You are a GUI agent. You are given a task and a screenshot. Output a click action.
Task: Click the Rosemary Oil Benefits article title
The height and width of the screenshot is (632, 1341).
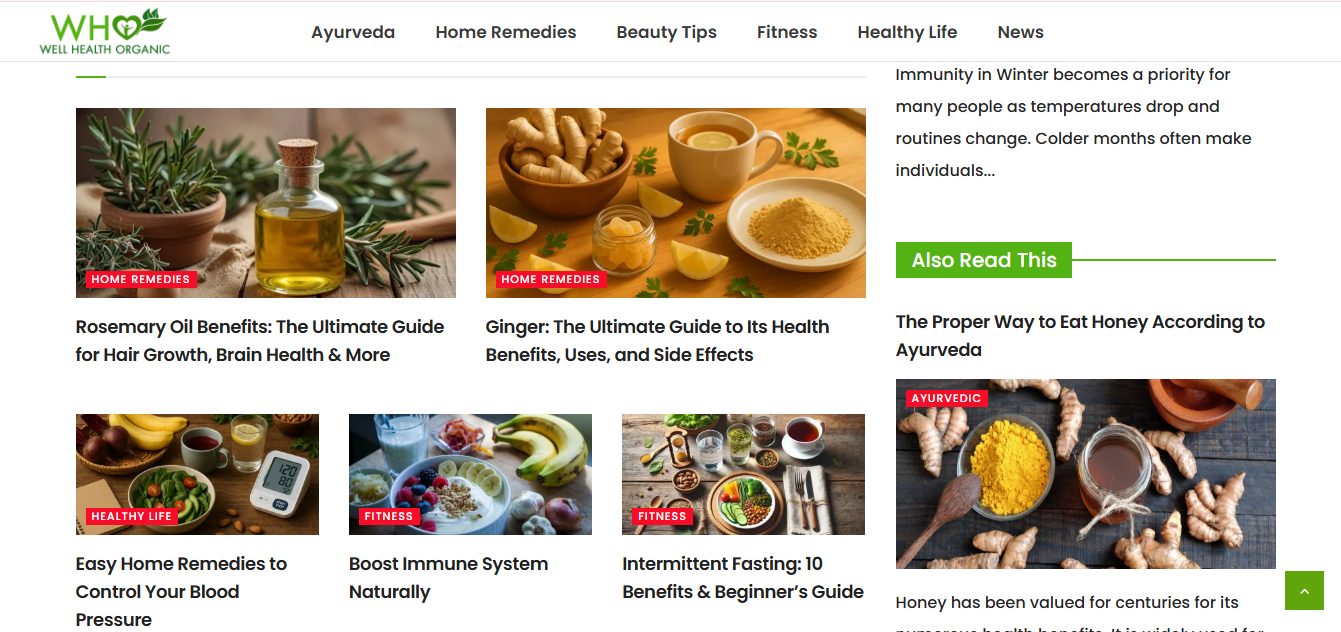[x=260, y=341]
